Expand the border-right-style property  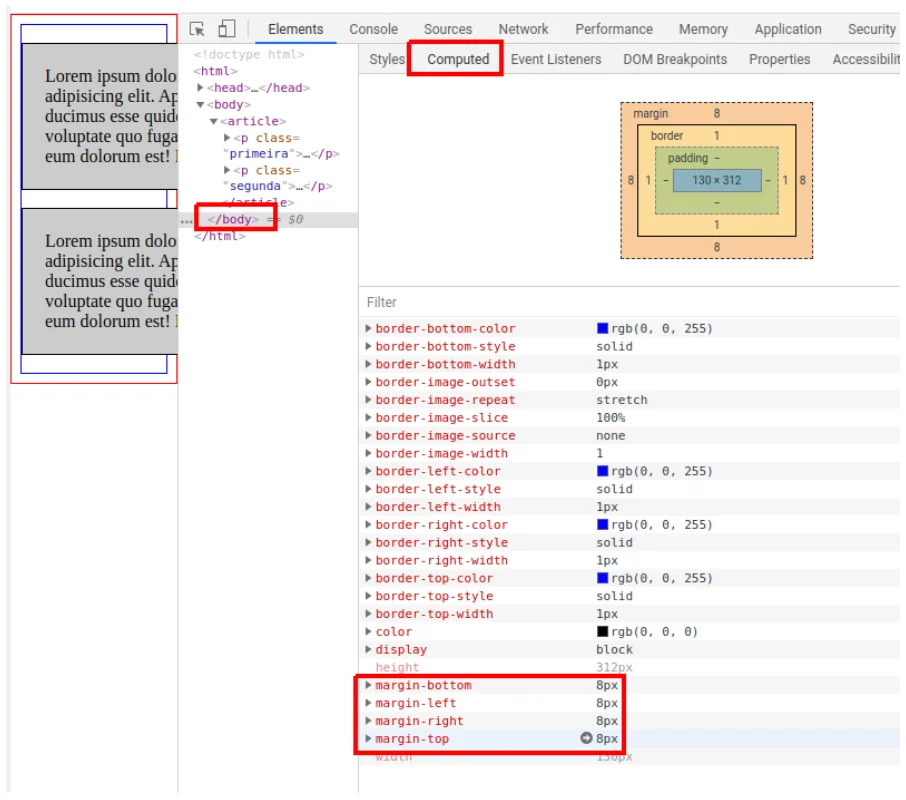pyautogui.click(x=368, y=542)
